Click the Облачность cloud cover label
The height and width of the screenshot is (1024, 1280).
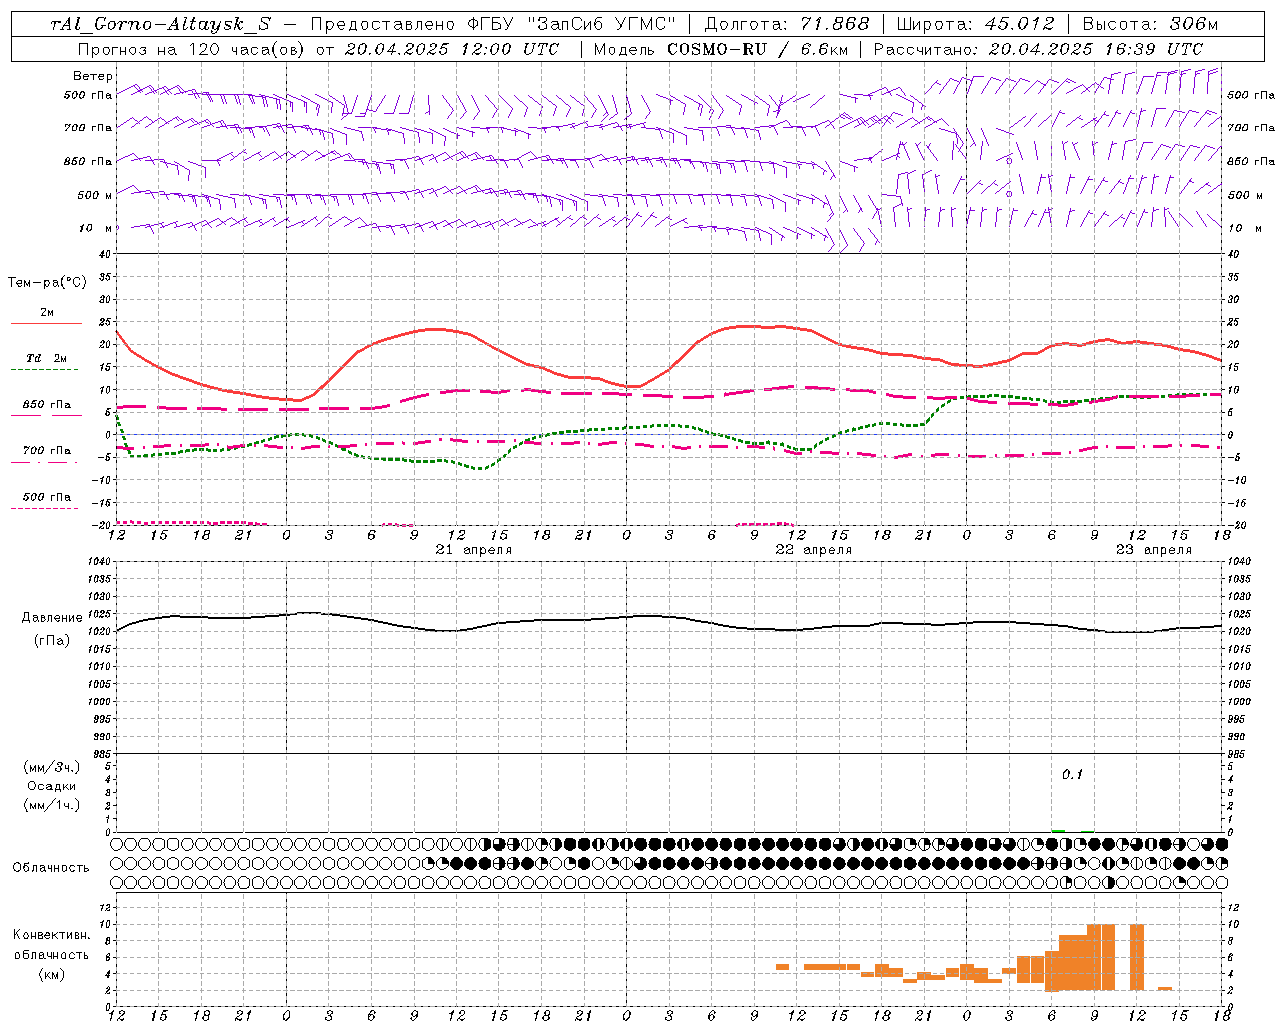point(51,868)
